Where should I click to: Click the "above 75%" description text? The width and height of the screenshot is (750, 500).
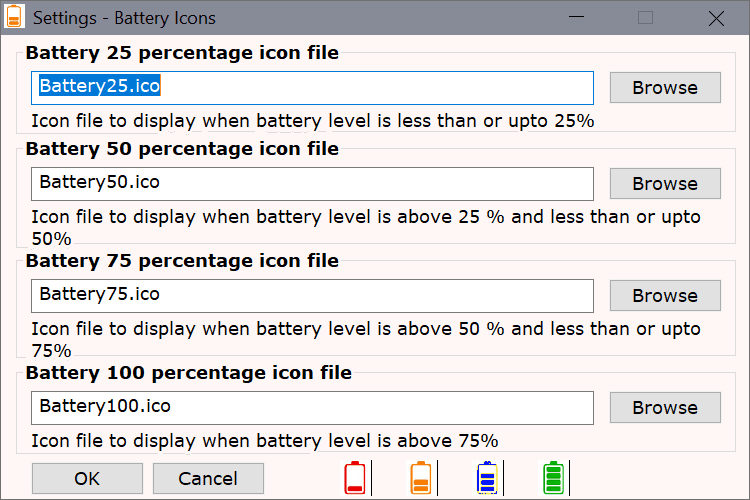[x=448, y=441]
